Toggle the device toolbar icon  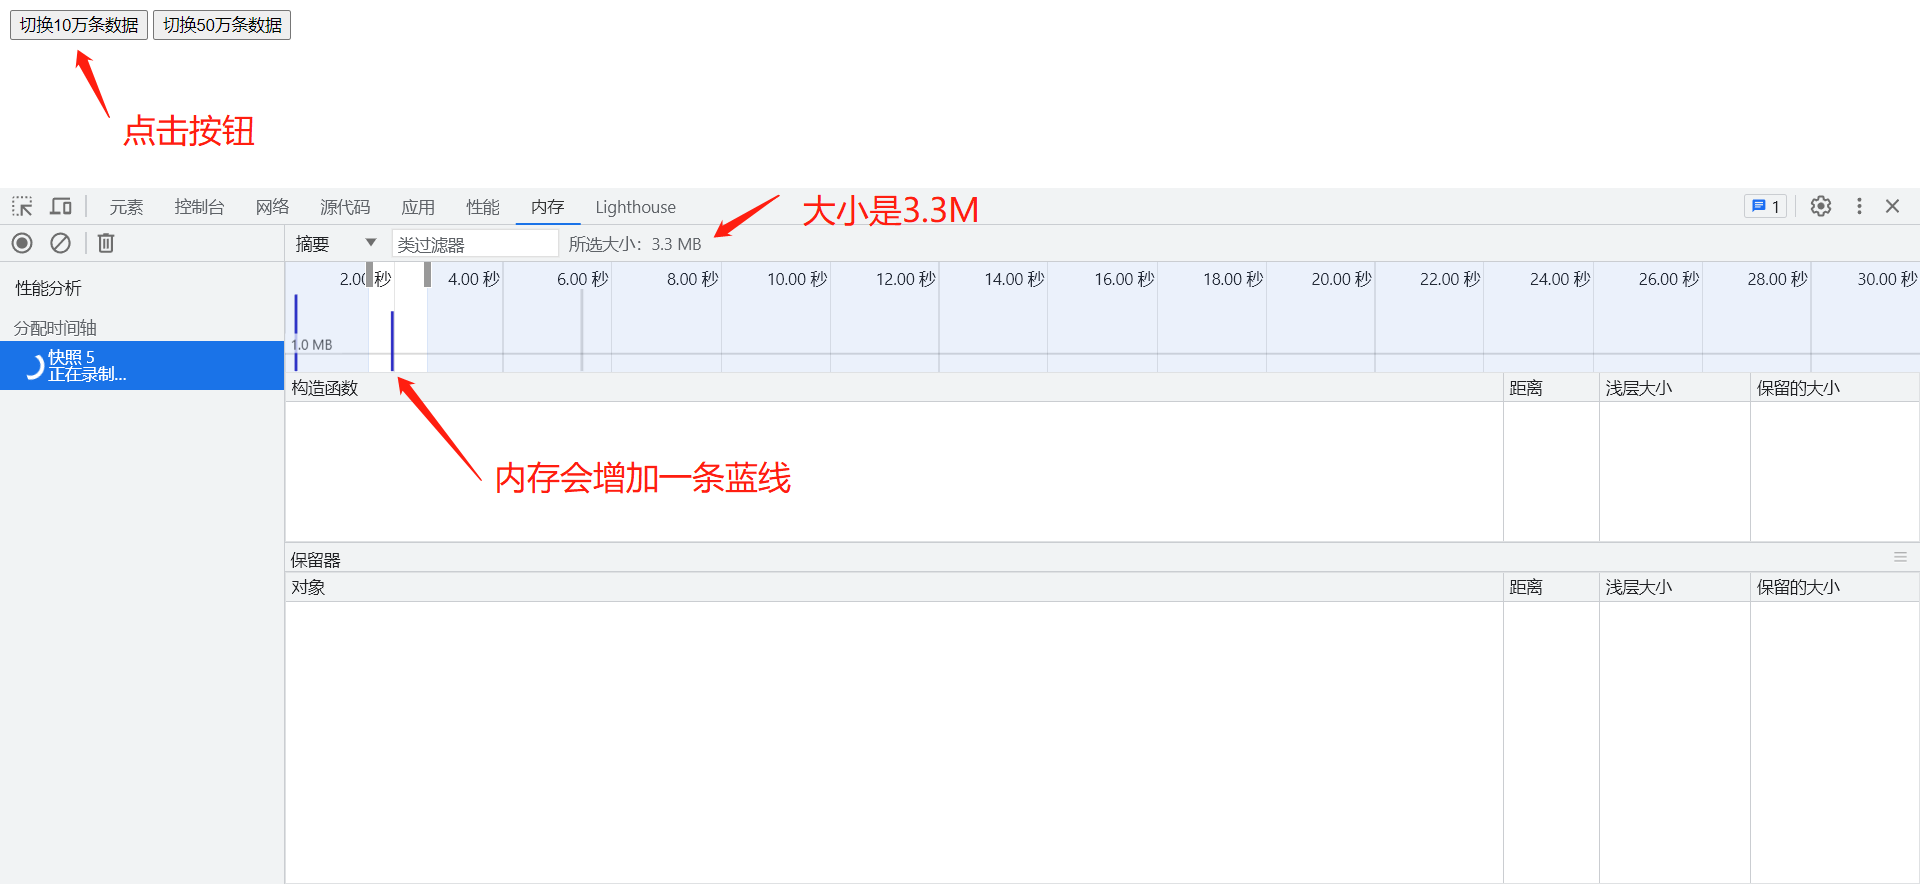click(x=61, y=207)
